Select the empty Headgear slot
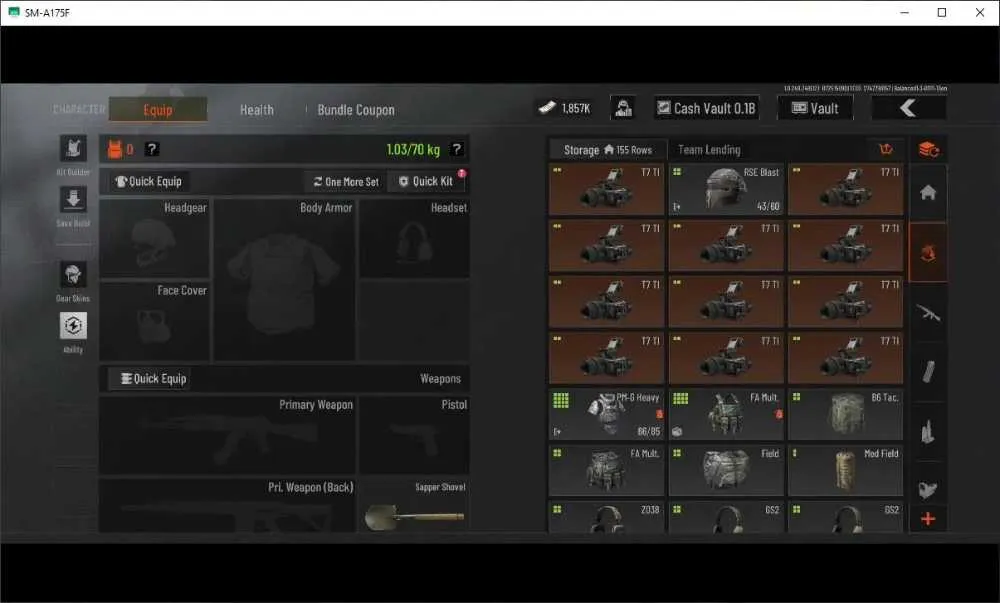The image size is (1000, 603). coord(154,238)
